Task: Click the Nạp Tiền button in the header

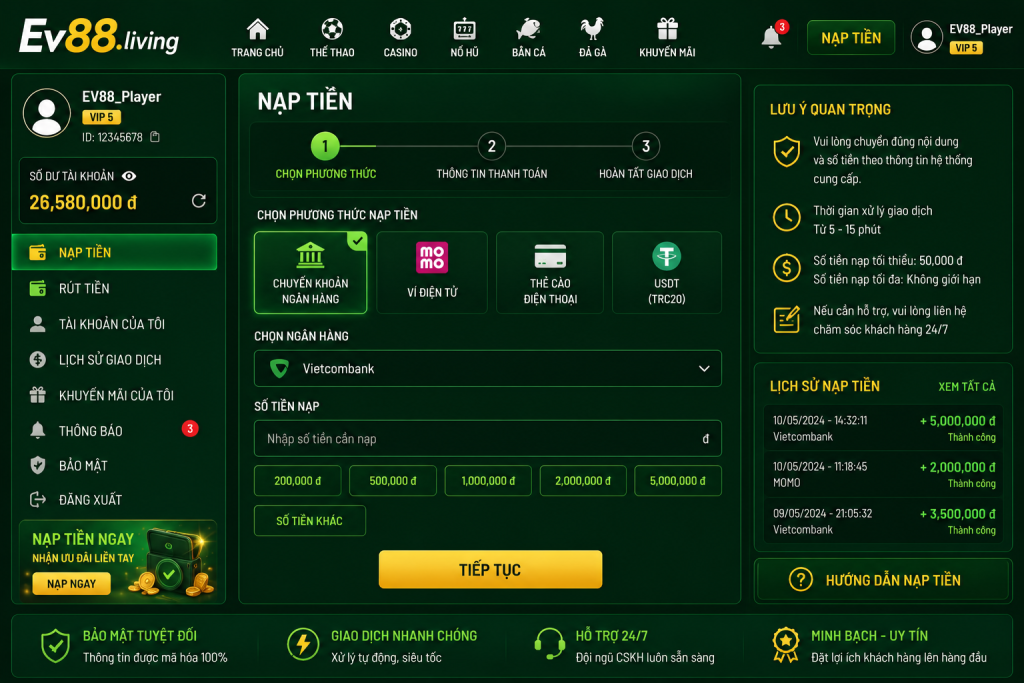Action: tap(851, 38)
